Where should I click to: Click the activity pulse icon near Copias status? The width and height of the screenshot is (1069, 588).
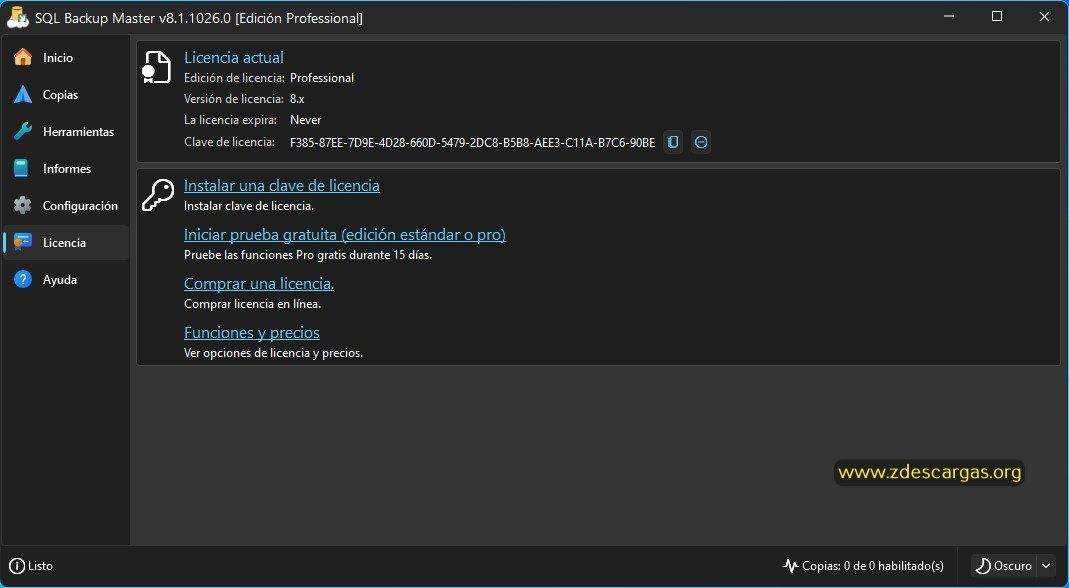point(791,565)
